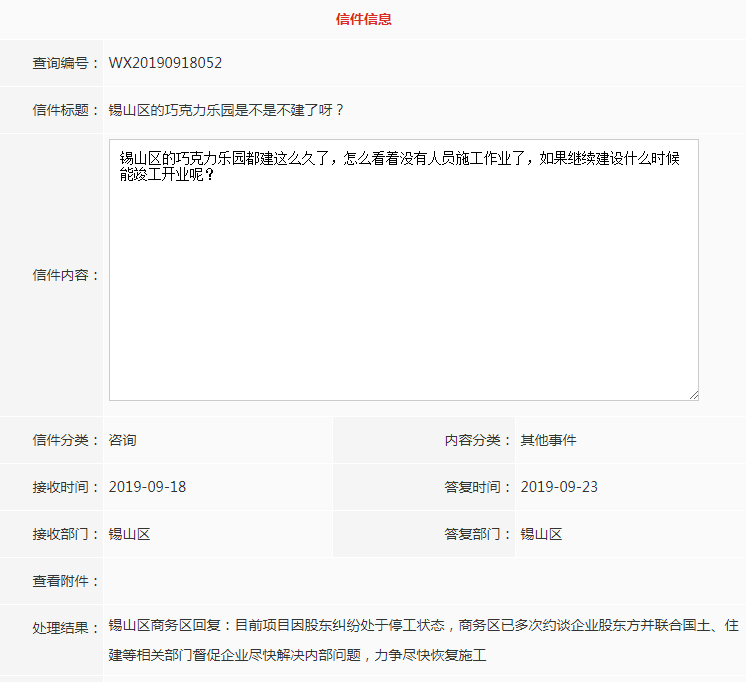Click 锡山区 next to 答复部门
The height and width of the screenshot is (682, 751).
541,534
